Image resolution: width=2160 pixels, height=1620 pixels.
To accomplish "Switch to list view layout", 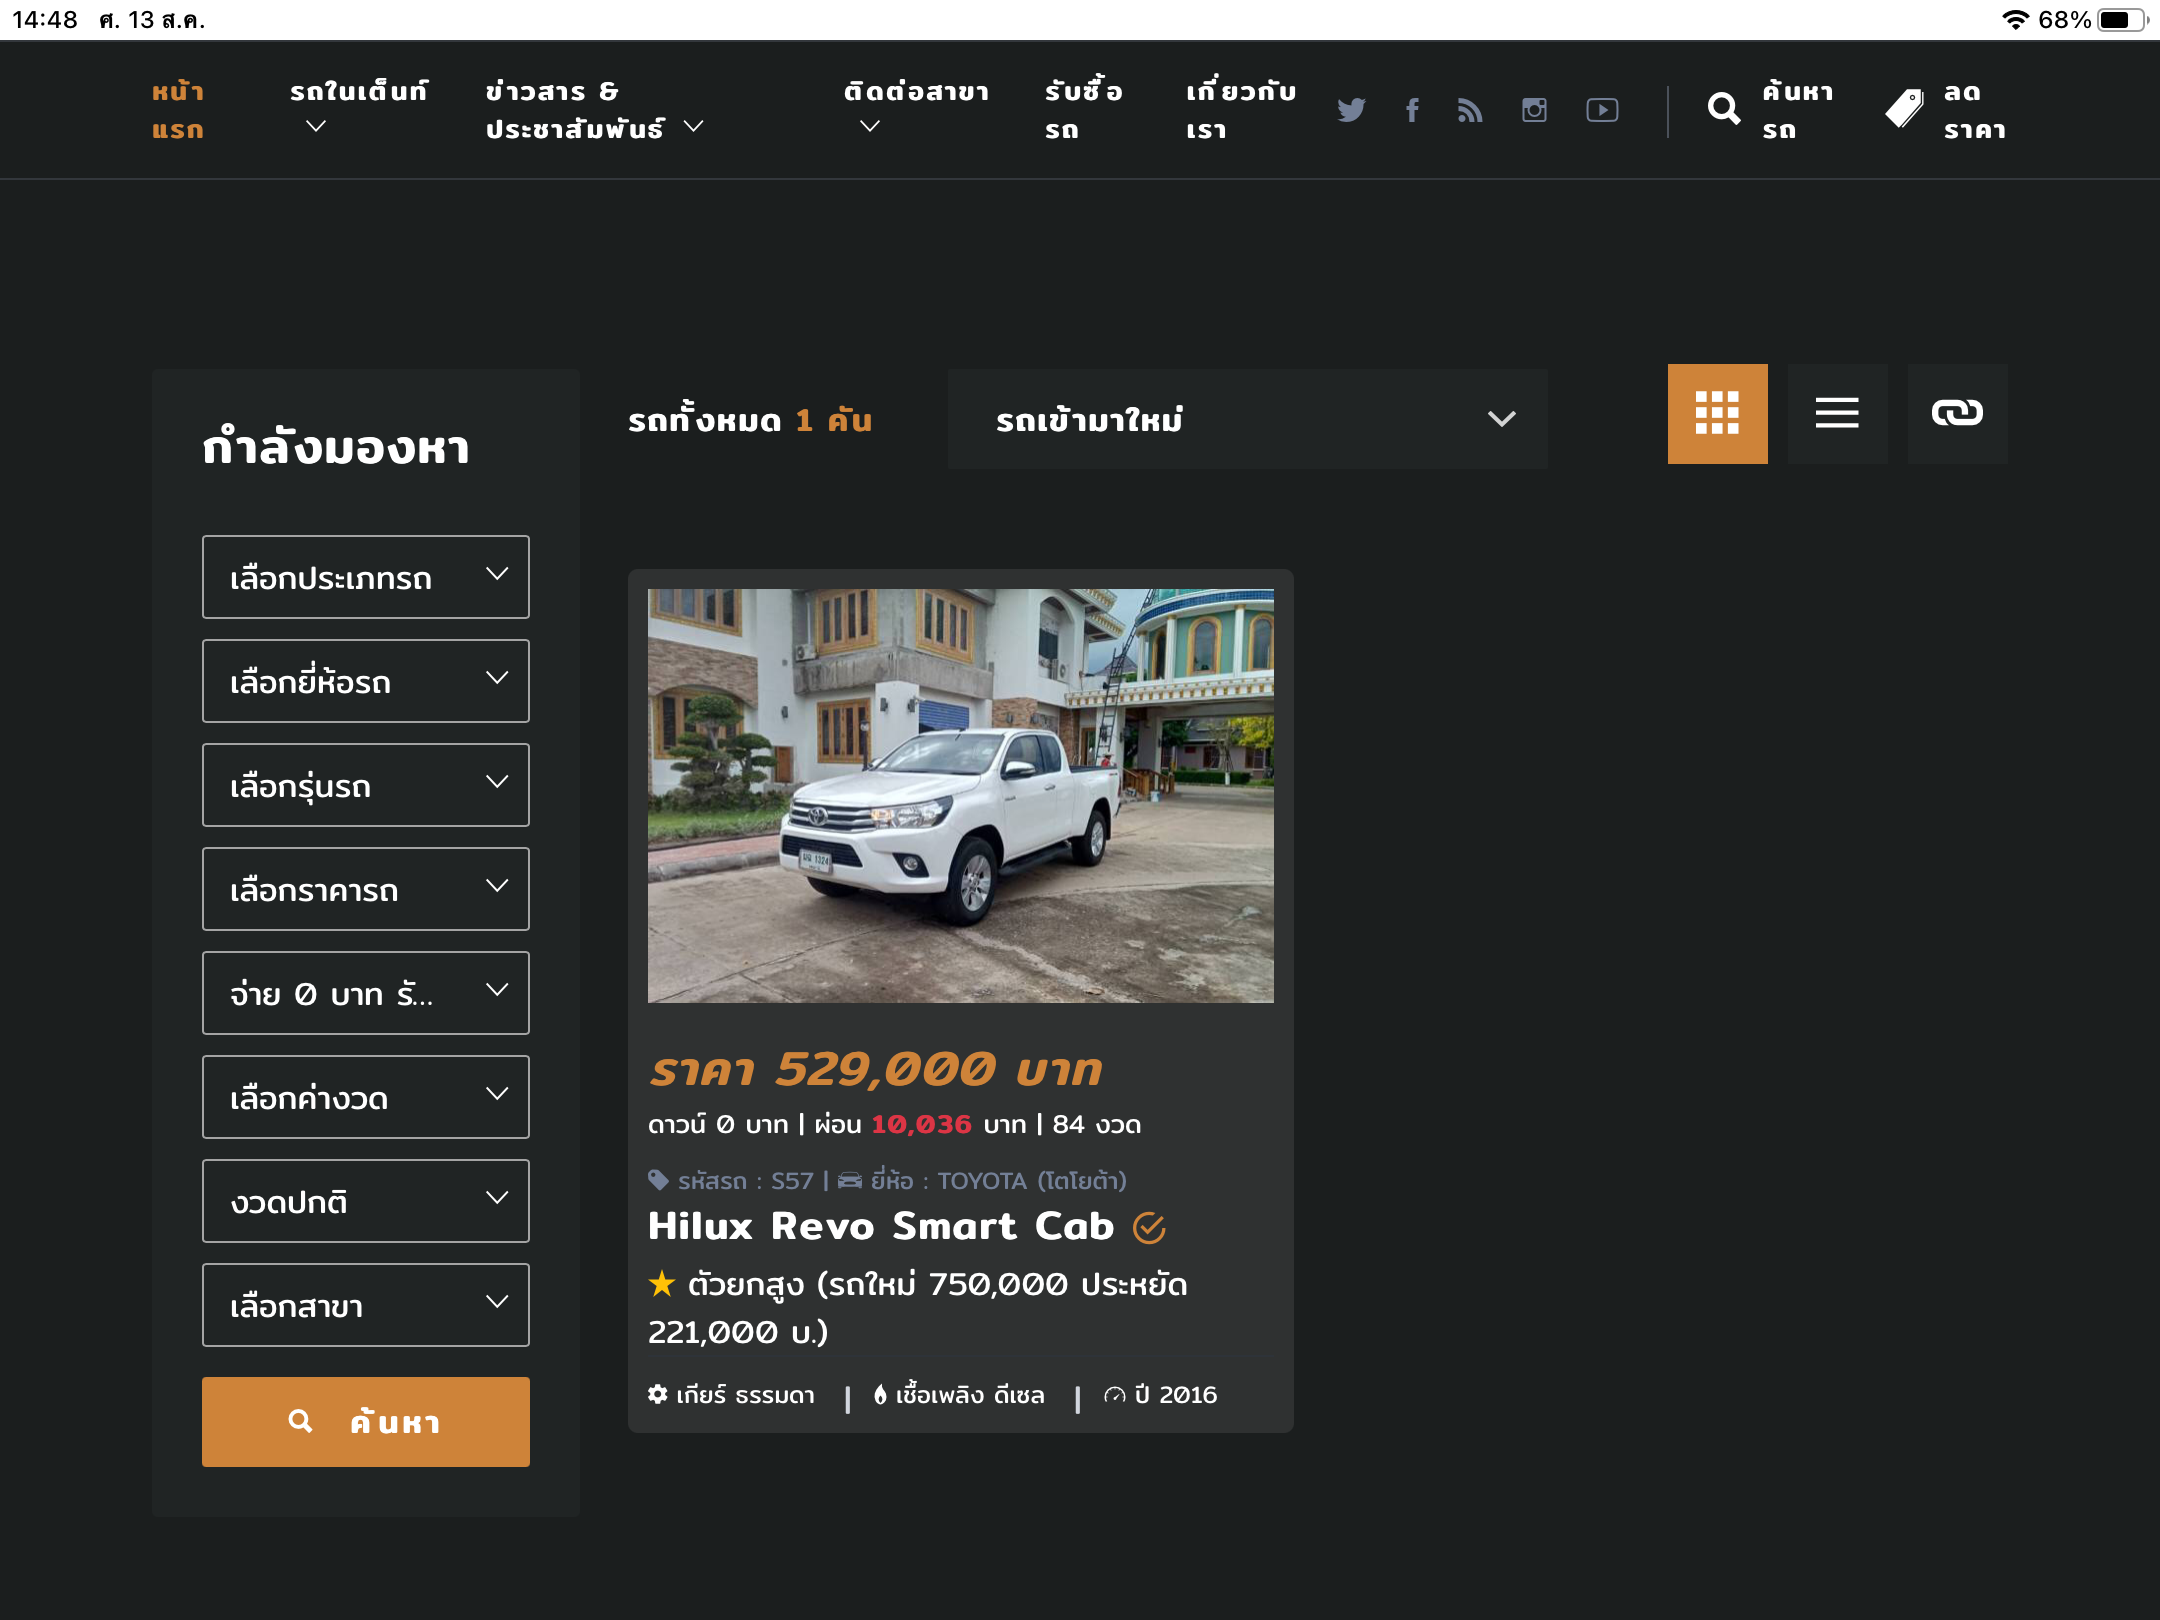I will coord(1837,413).
